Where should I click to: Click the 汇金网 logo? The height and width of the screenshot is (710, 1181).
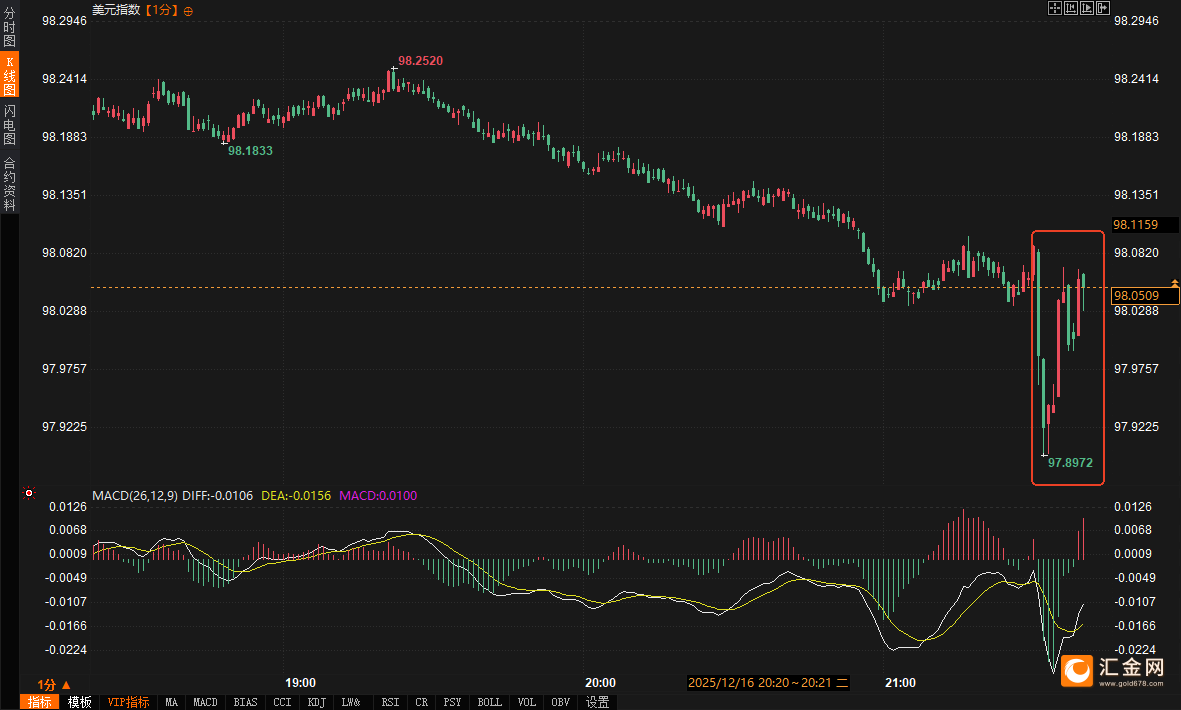[1112, 669]
